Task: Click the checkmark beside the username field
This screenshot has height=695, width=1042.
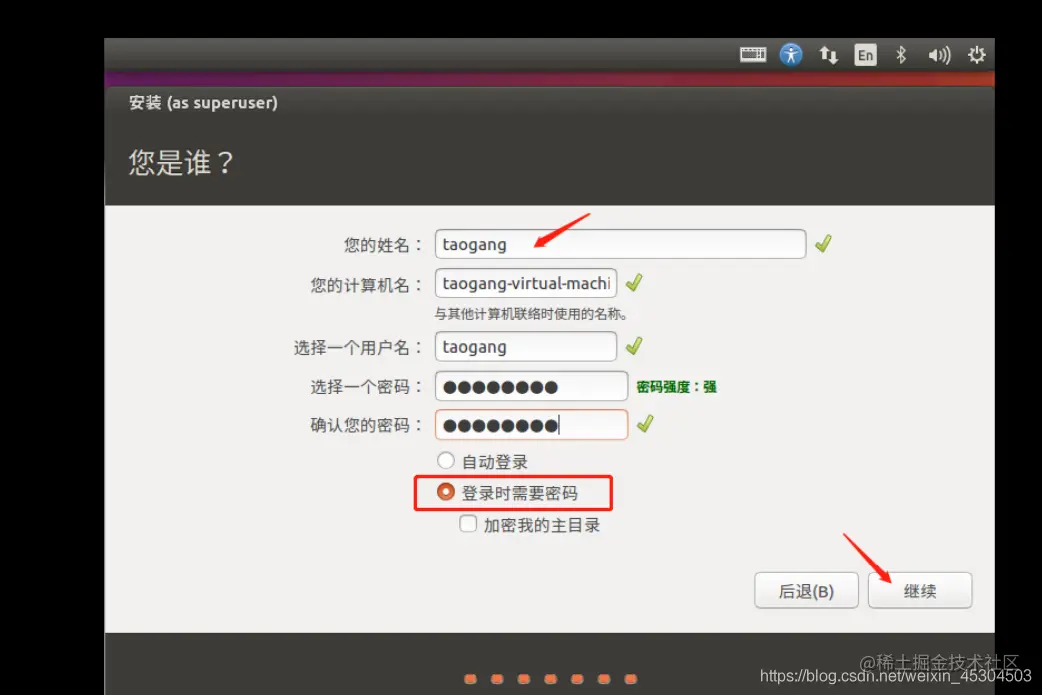Action: 634,346
